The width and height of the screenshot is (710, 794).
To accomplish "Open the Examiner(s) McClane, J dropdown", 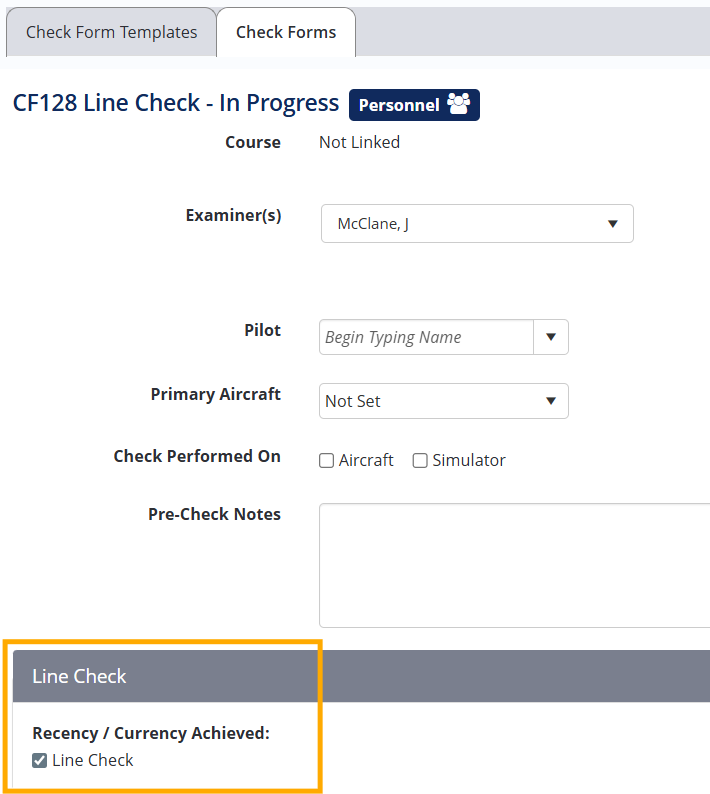I will tap(477, 224).
